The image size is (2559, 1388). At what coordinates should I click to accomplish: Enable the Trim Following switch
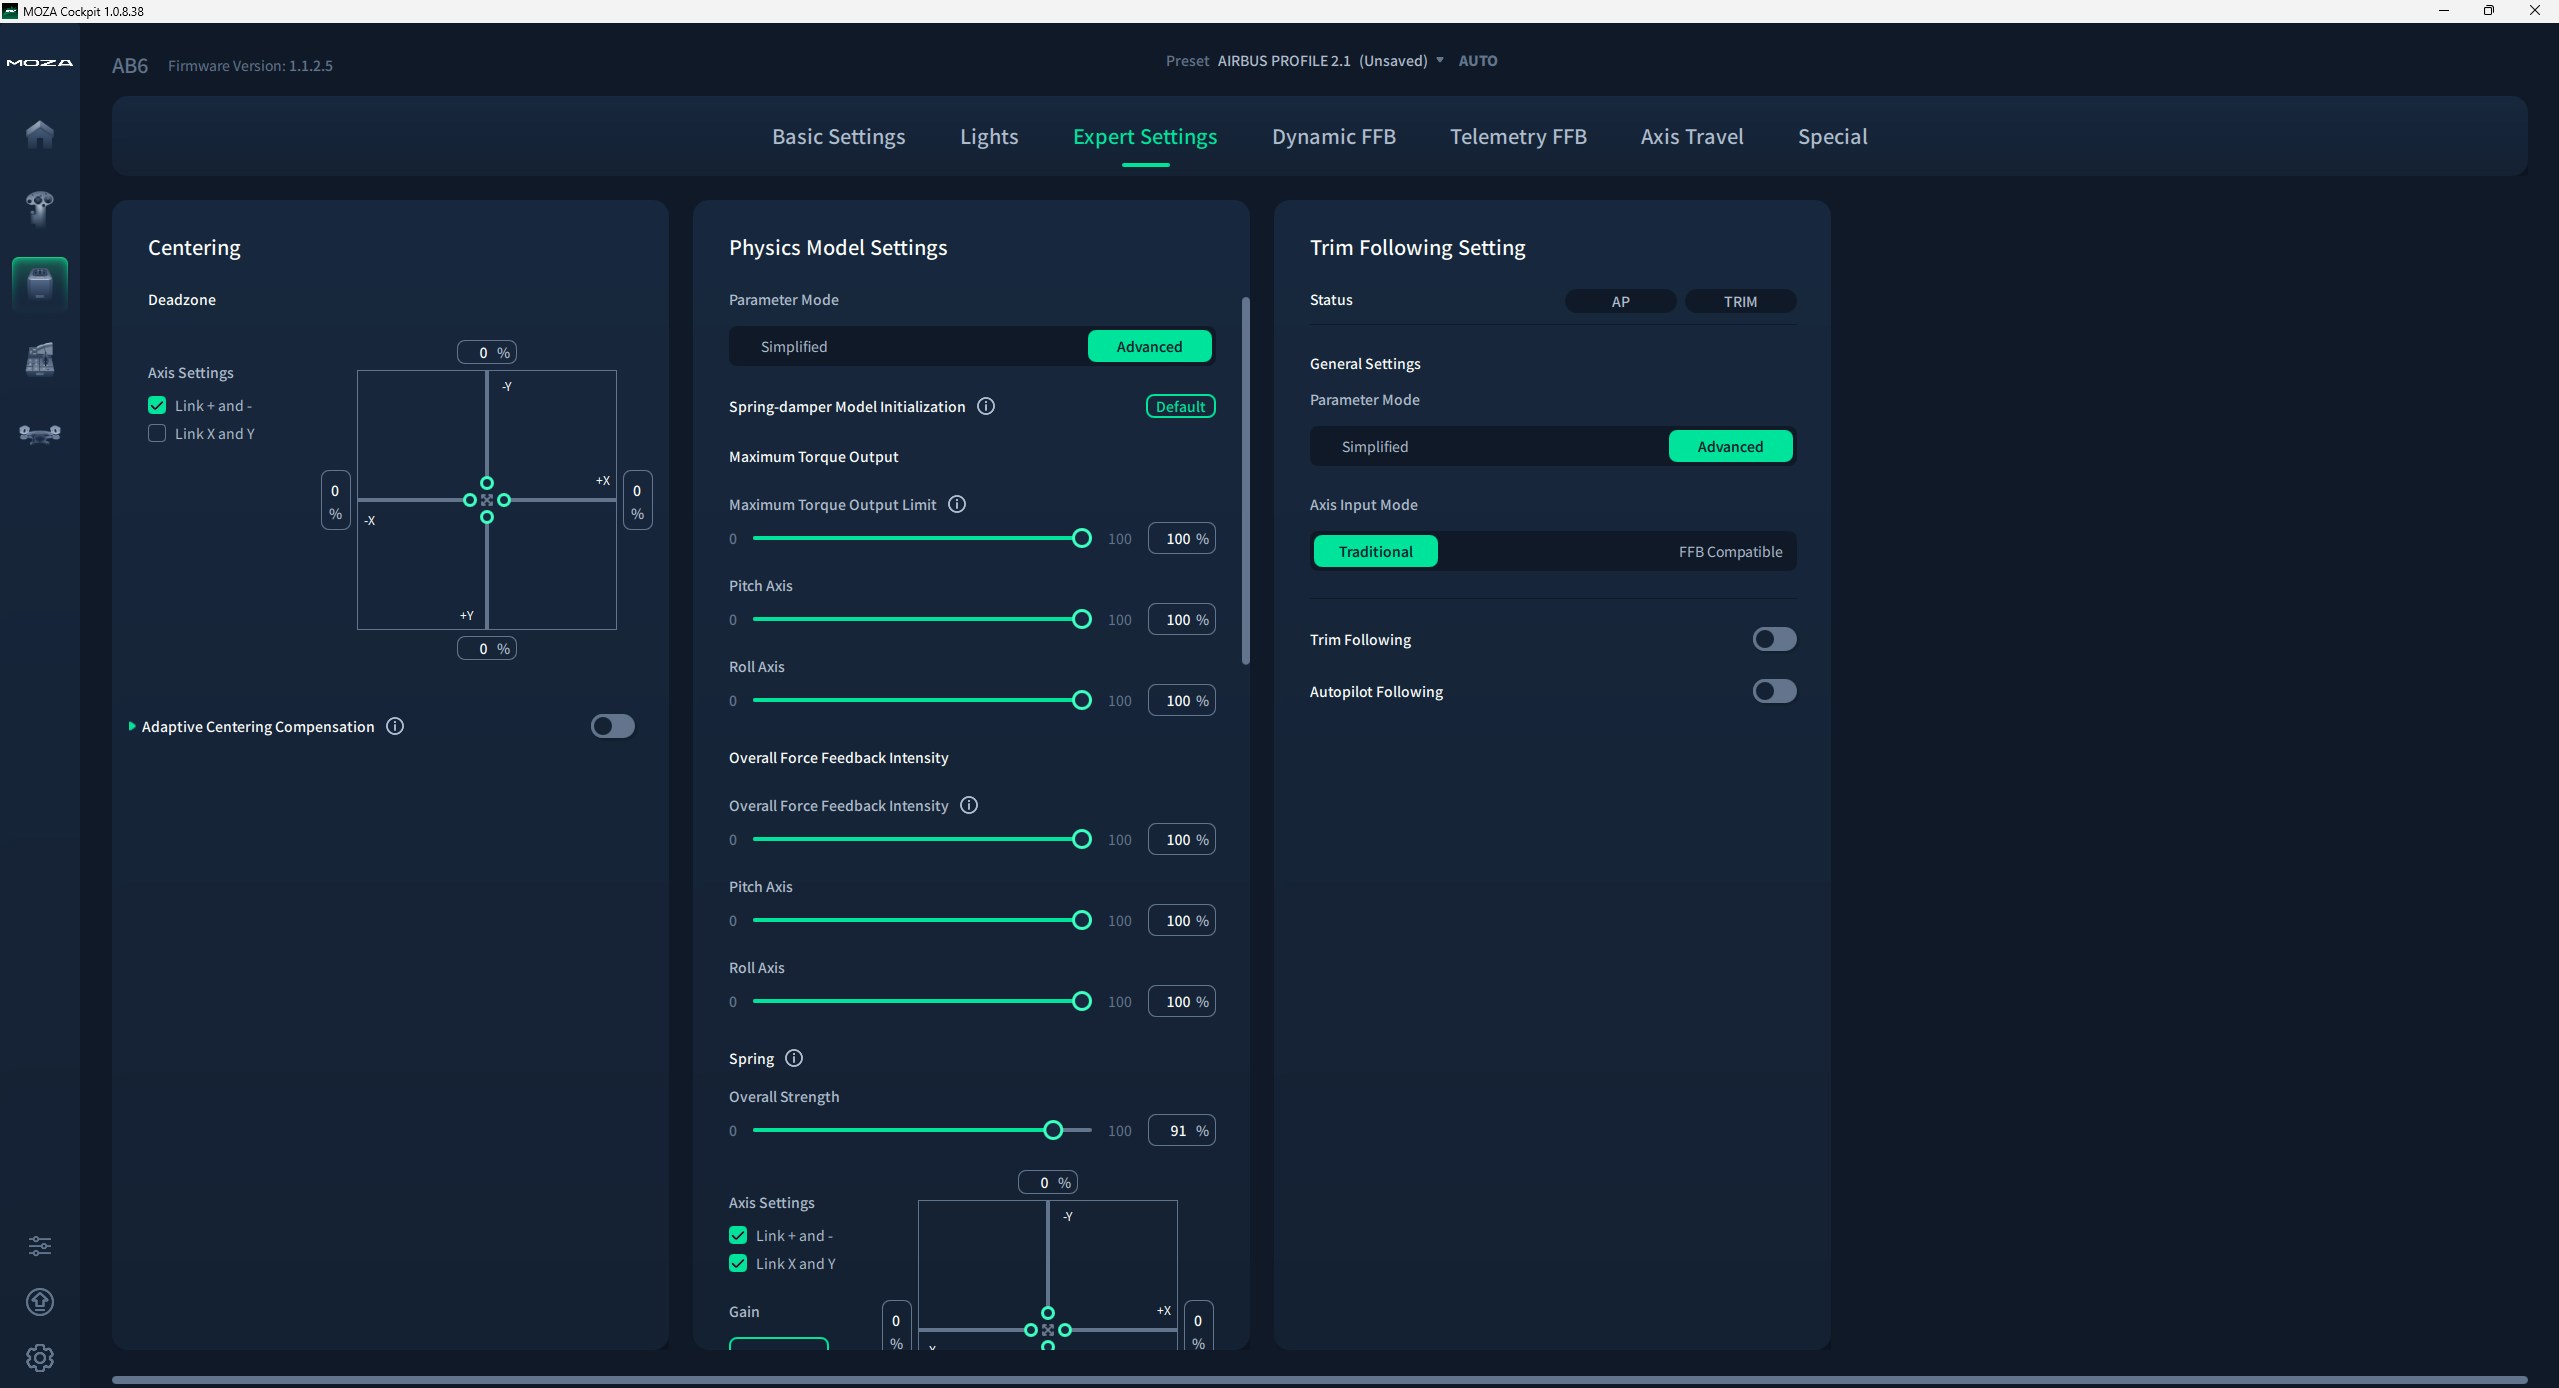[x=1774, y=639]
